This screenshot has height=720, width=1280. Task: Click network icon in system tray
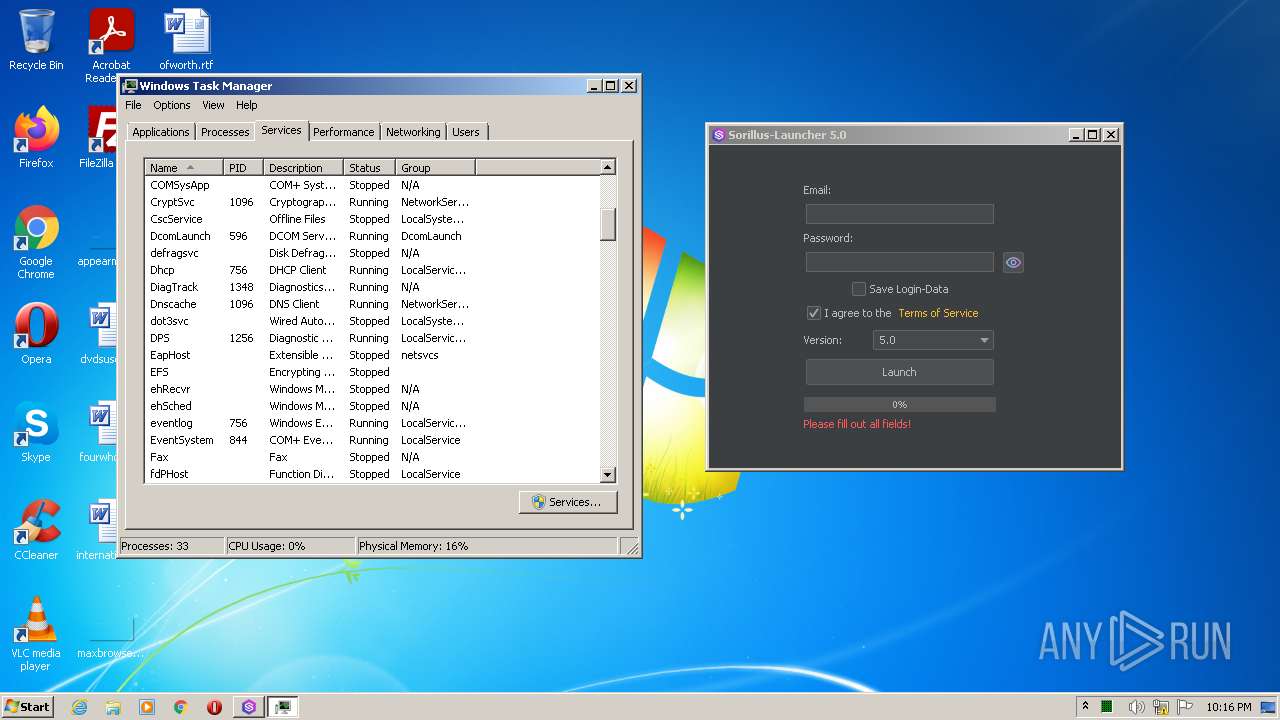pos(1161,707)
